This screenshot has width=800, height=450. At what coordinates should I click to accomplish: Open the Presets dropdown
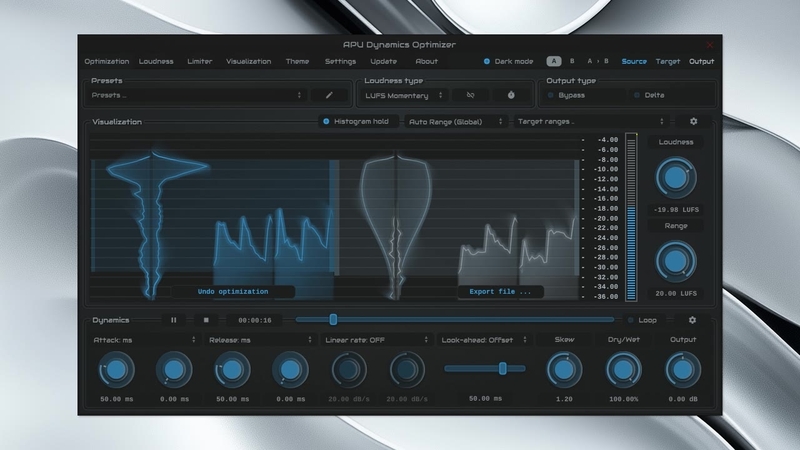pos(196,95)
